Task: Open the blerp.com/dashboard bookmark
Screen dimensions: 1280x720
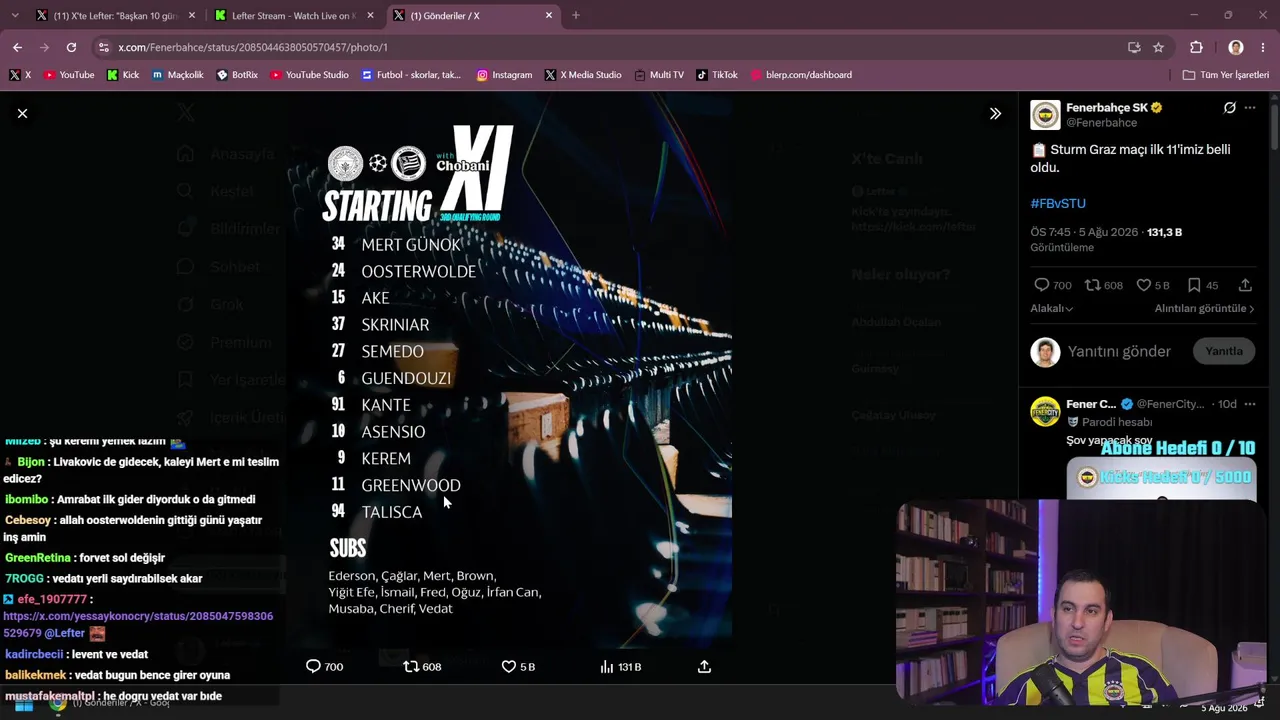Action: pos(801,75)
